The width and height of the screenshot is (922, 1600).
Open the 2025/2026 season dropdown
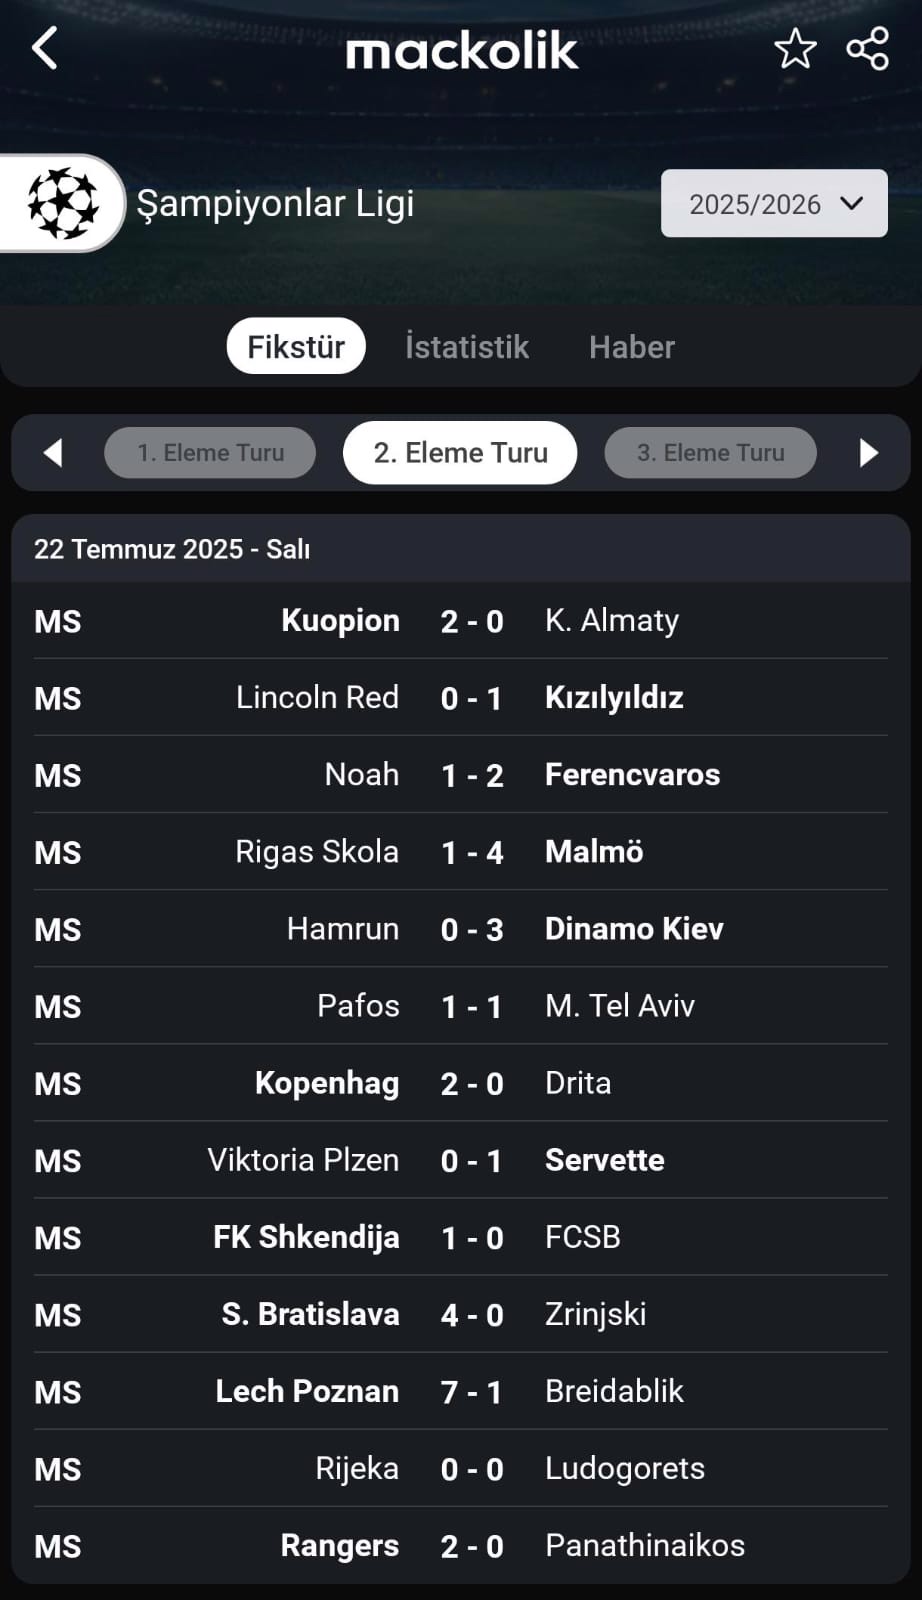(x=774, y=203)
